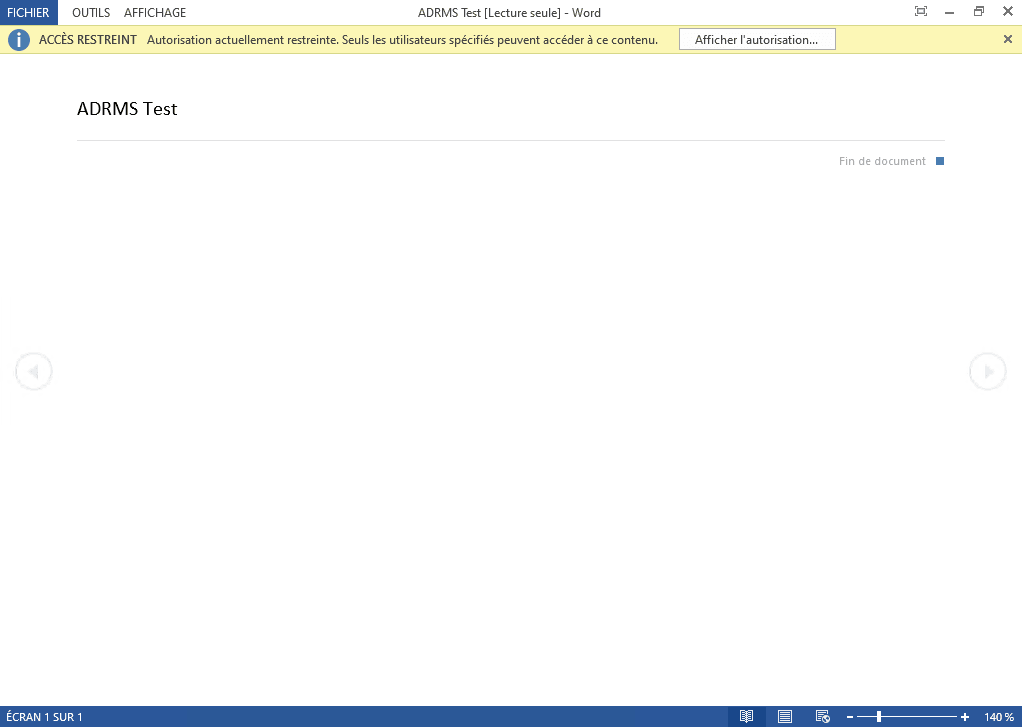Open the OUTILS menu
The width and height of the screenshot is (1022, 727).
tap(91, 13)
